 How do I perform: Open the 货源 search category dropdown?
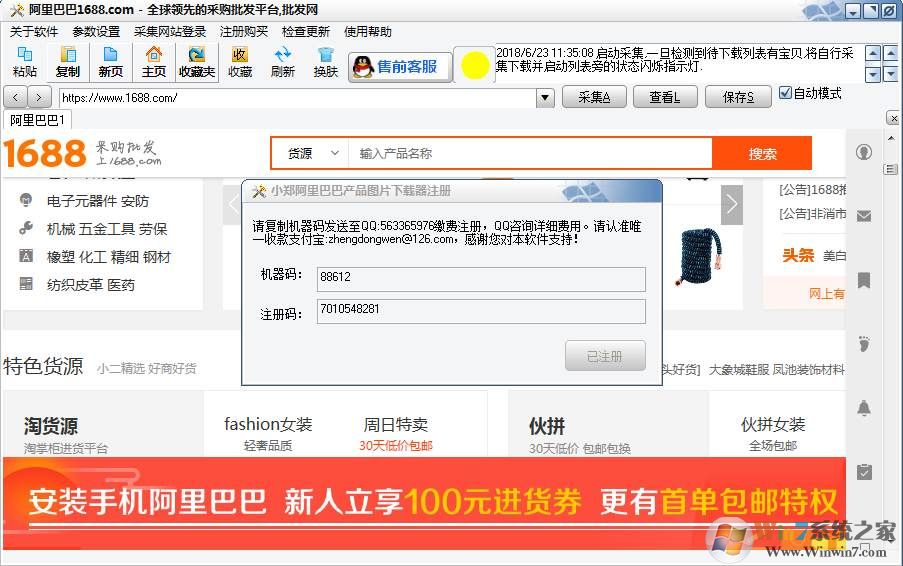pos(313,153)
